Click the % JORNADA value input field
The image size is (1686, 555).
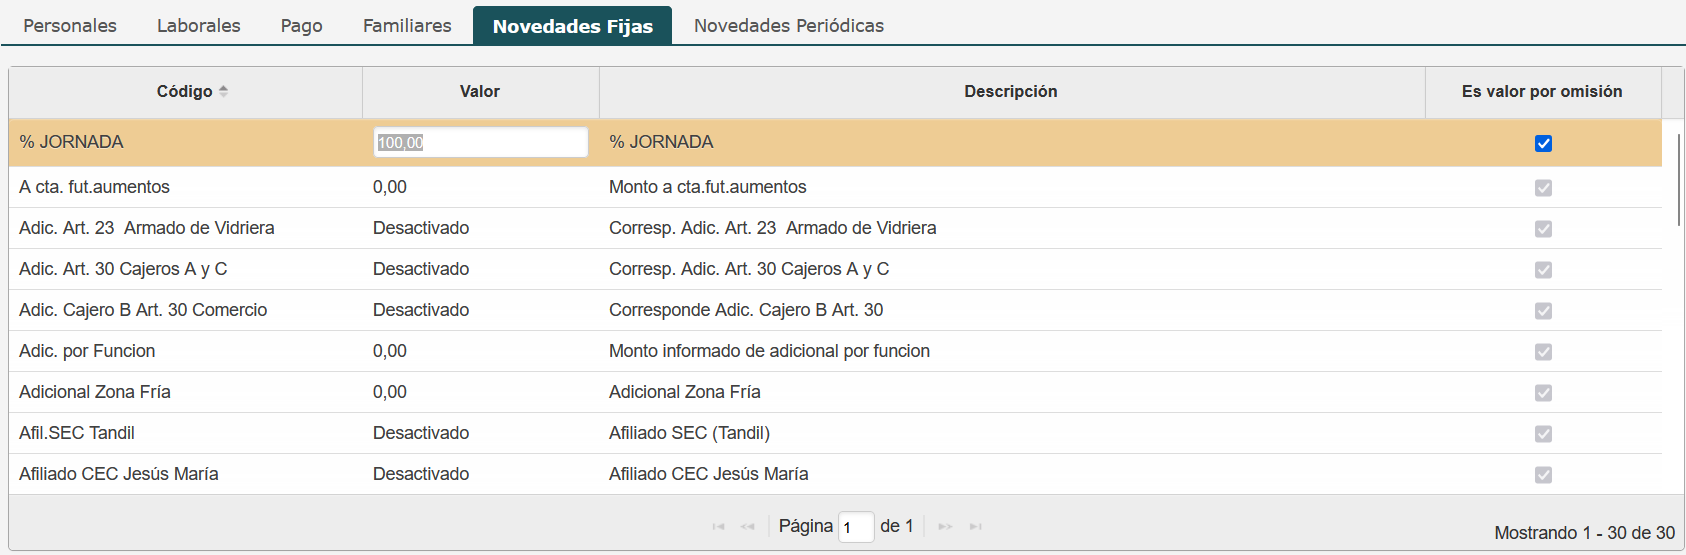coord(480,142)
